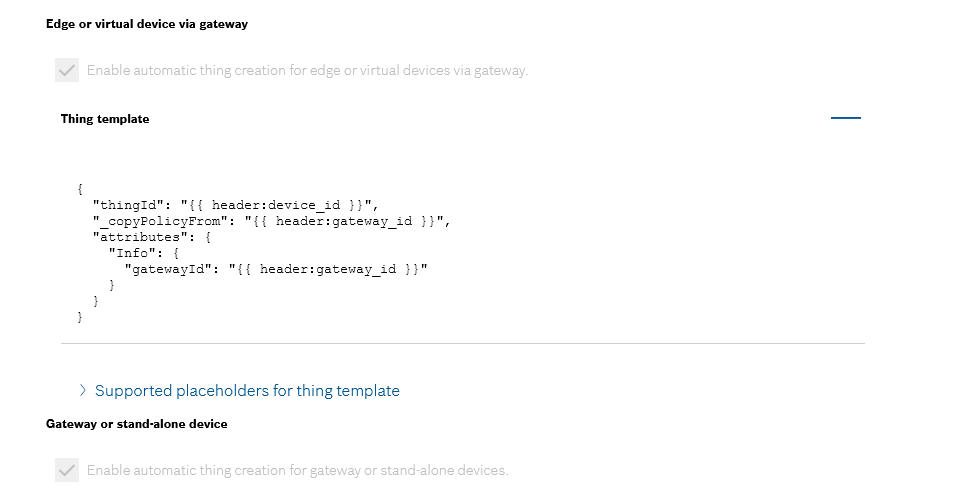Click the header:device_id placeholder value
This screenshot has width=975, height=500.
[x=276, y=205]
